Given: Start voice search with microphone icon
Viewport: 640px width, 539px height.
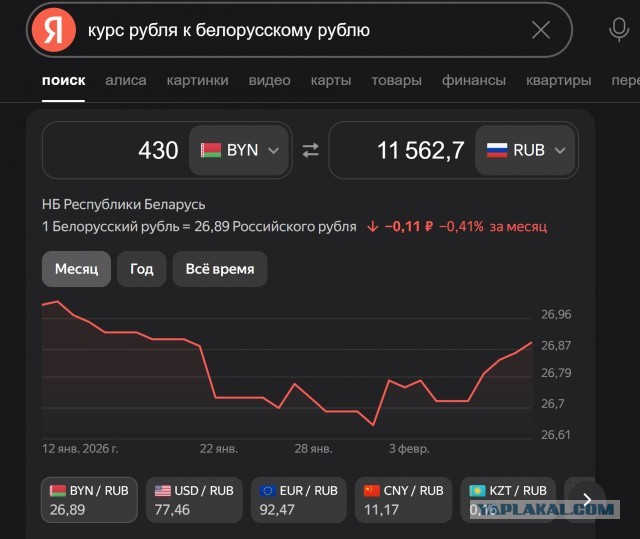Looking at the screenshot, I should (x=619, y=30).
